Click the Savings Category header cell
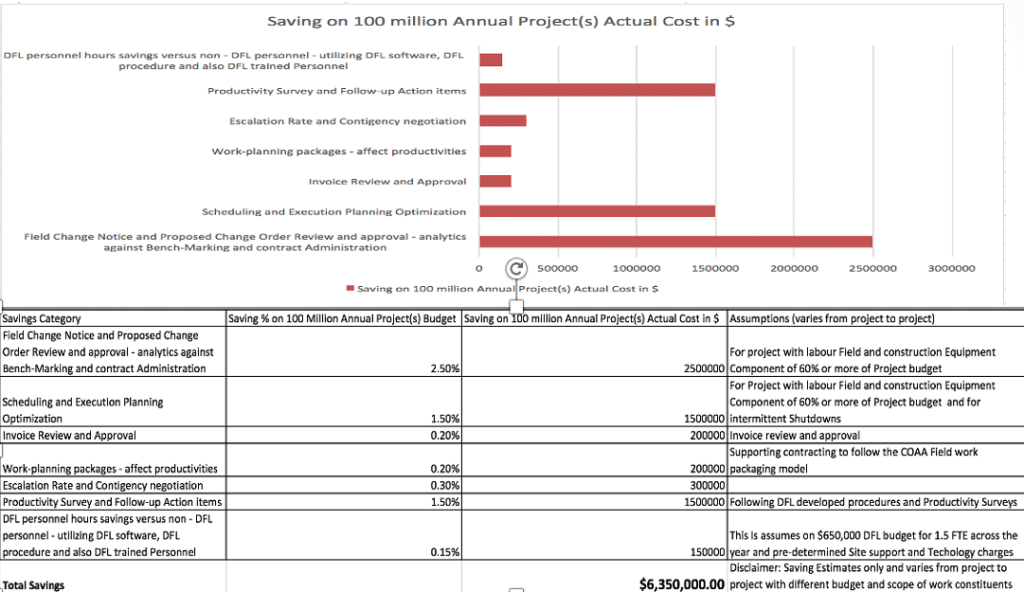This screenshot has height=592, width=1024. 113,318
